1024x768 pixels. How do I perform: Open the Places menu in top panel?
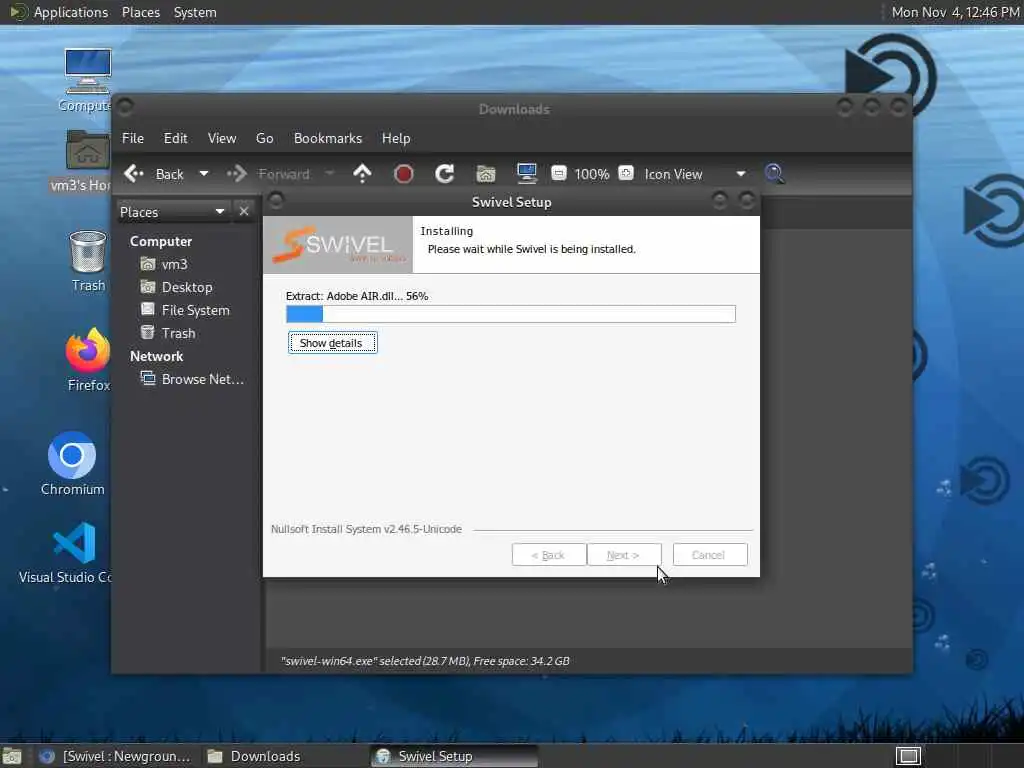(140, 12)
